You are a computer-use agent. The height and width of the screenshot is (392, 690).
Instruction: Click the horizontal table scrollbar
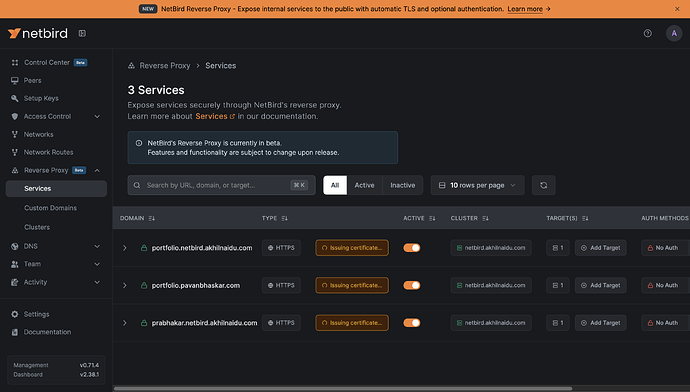click(x=343, y=388)
